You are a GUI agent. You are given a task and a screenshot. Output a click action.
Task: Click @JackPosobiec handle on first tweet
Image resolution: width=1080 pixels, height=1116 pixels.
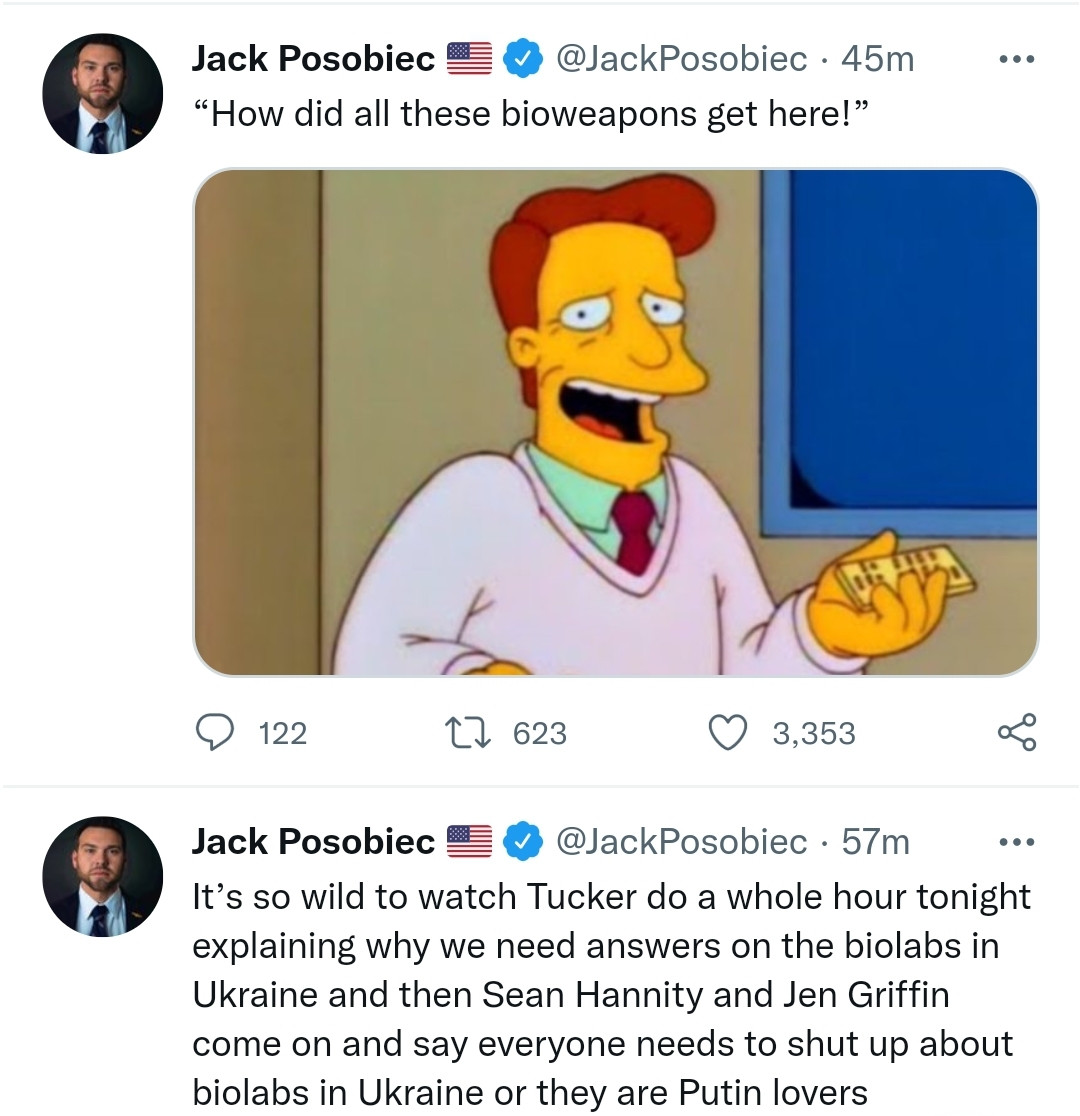click(x=680, y=60)
